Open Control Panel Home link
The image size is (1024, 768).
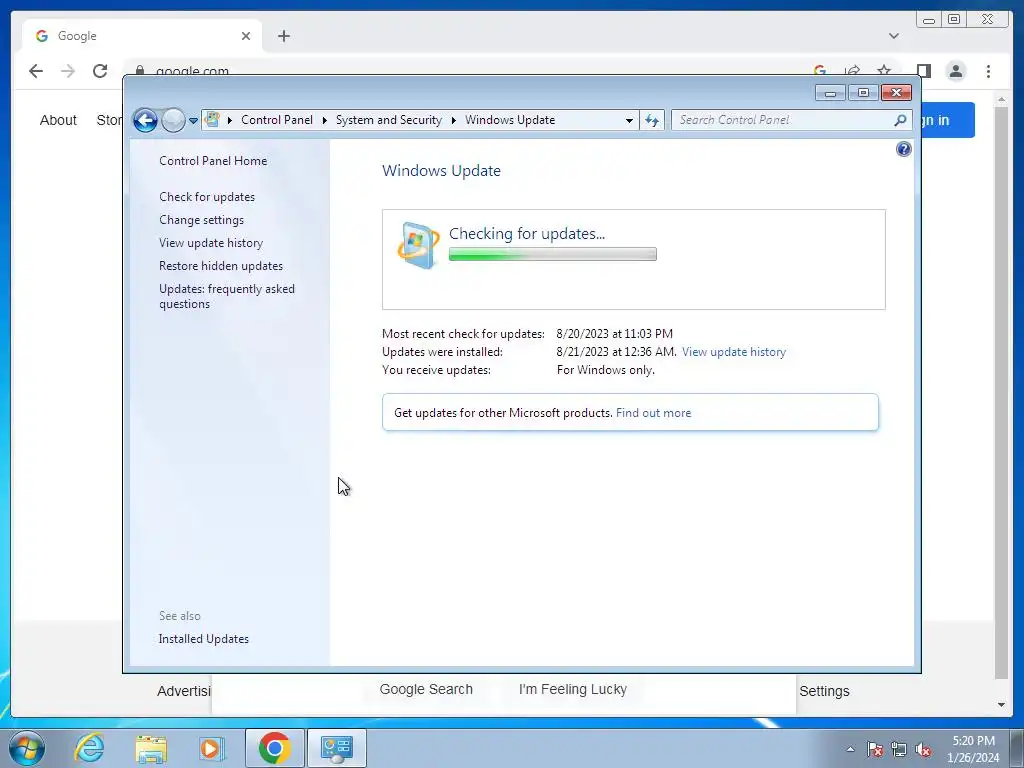tap(213, 161)
